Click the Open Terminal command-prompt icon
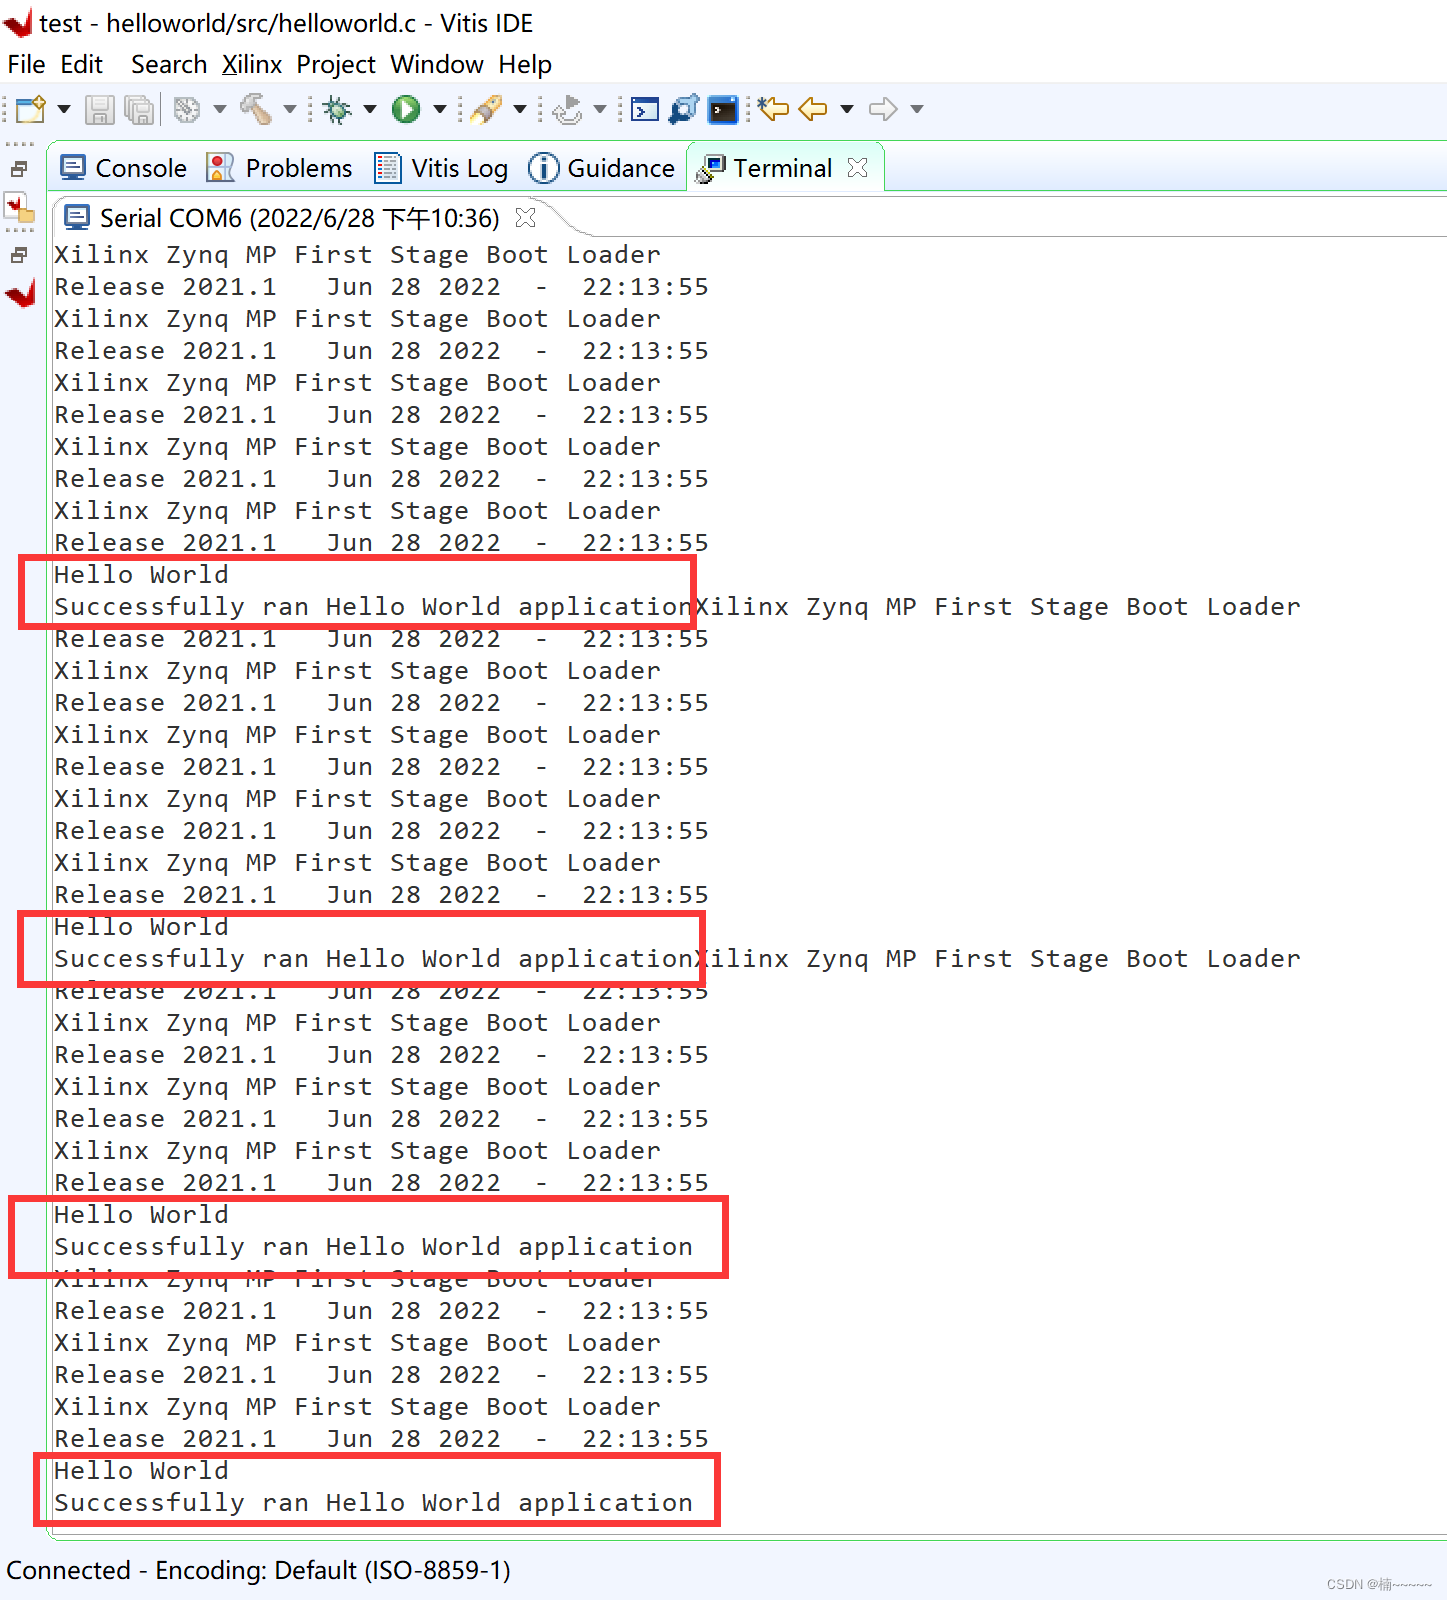Viewport: 1447px width, 1600px height. [645, 109]
